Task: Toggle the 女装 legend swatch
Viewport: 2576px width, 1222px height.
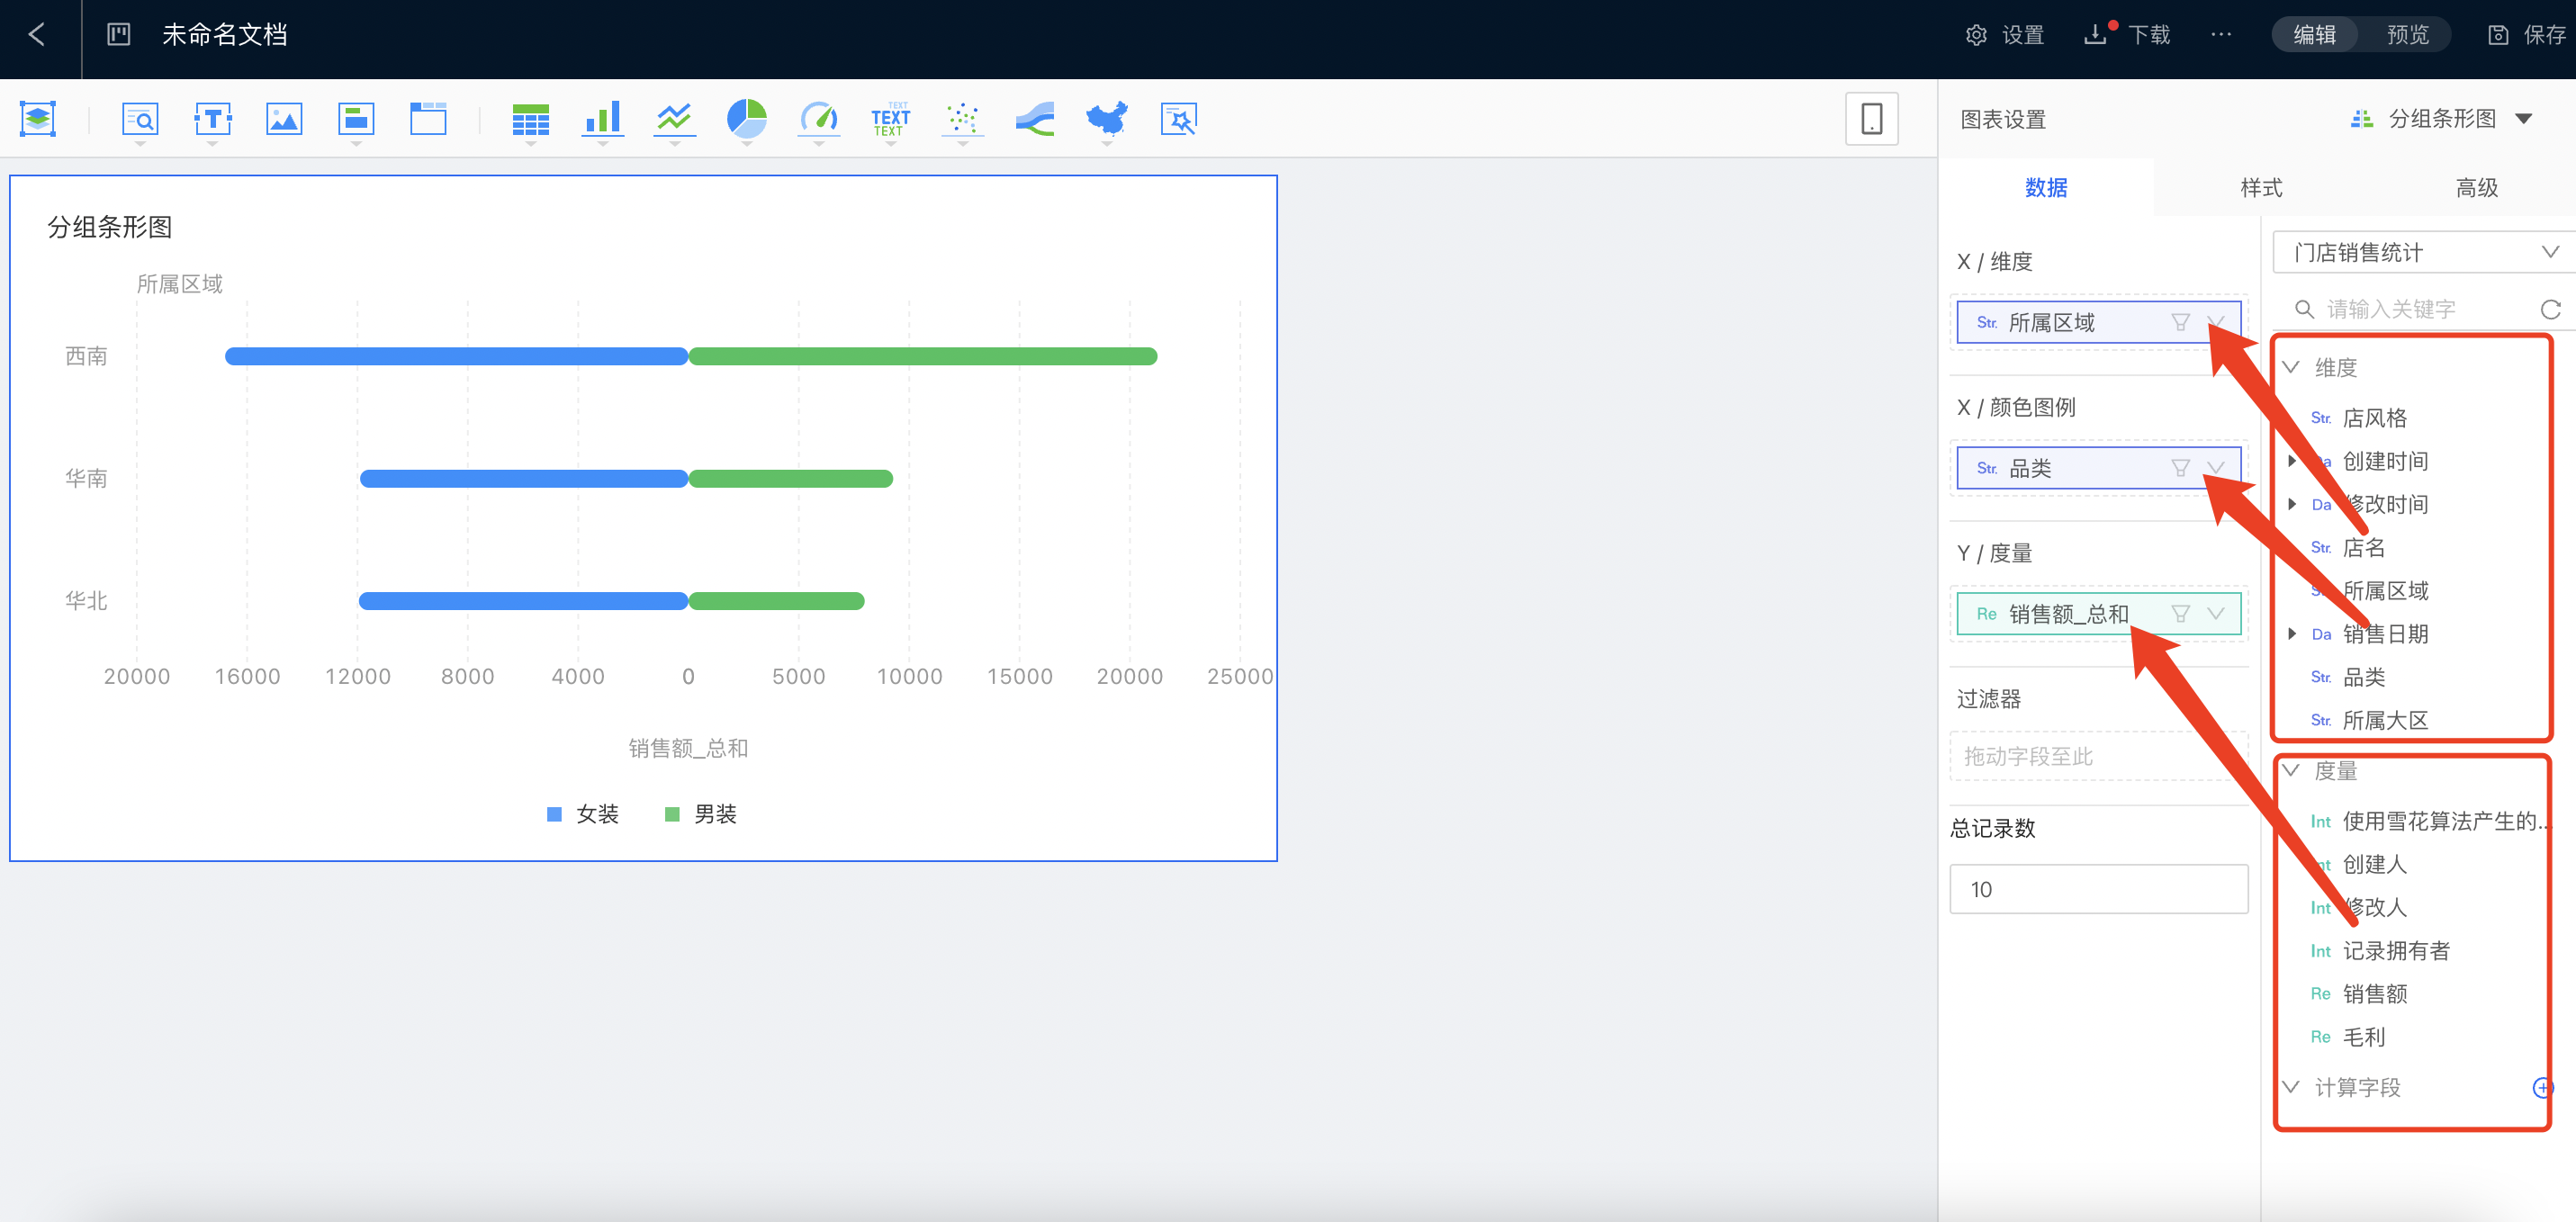Action: (555, 815)
